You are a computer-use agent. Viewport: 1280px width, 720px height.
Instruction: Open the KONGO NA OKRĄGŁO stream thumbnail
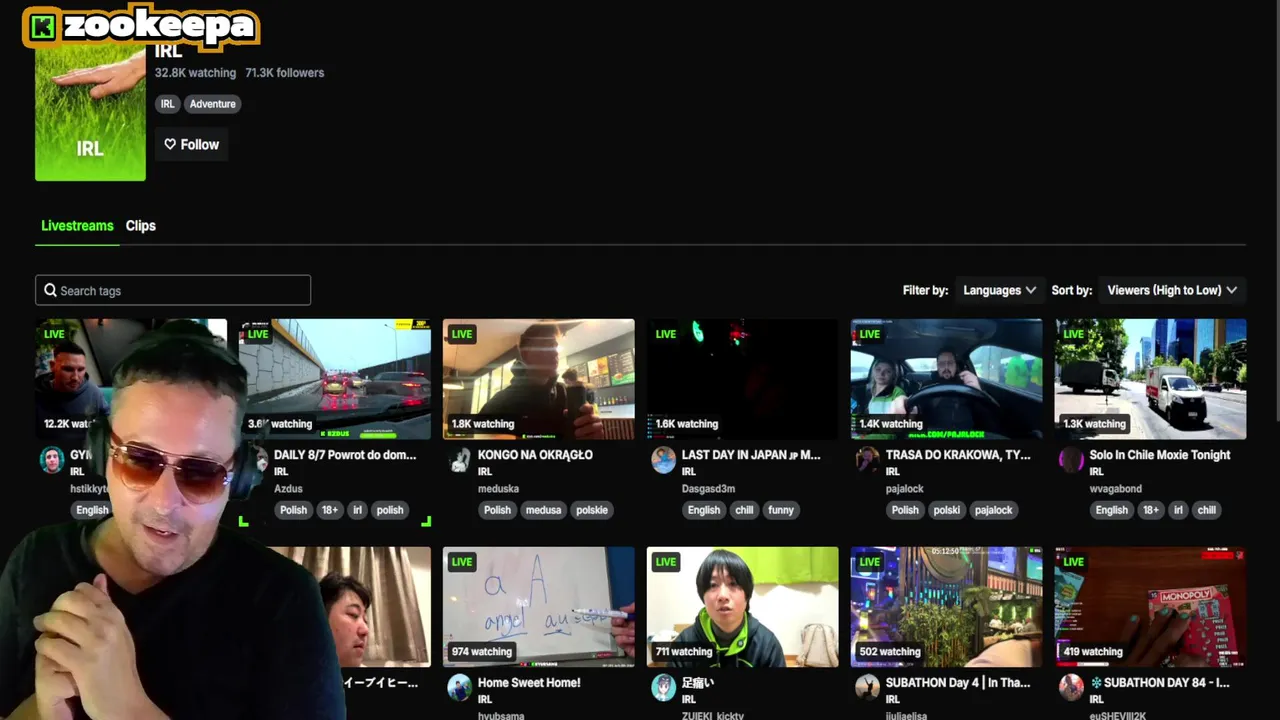pyautogui.click(x=539, y=379)
